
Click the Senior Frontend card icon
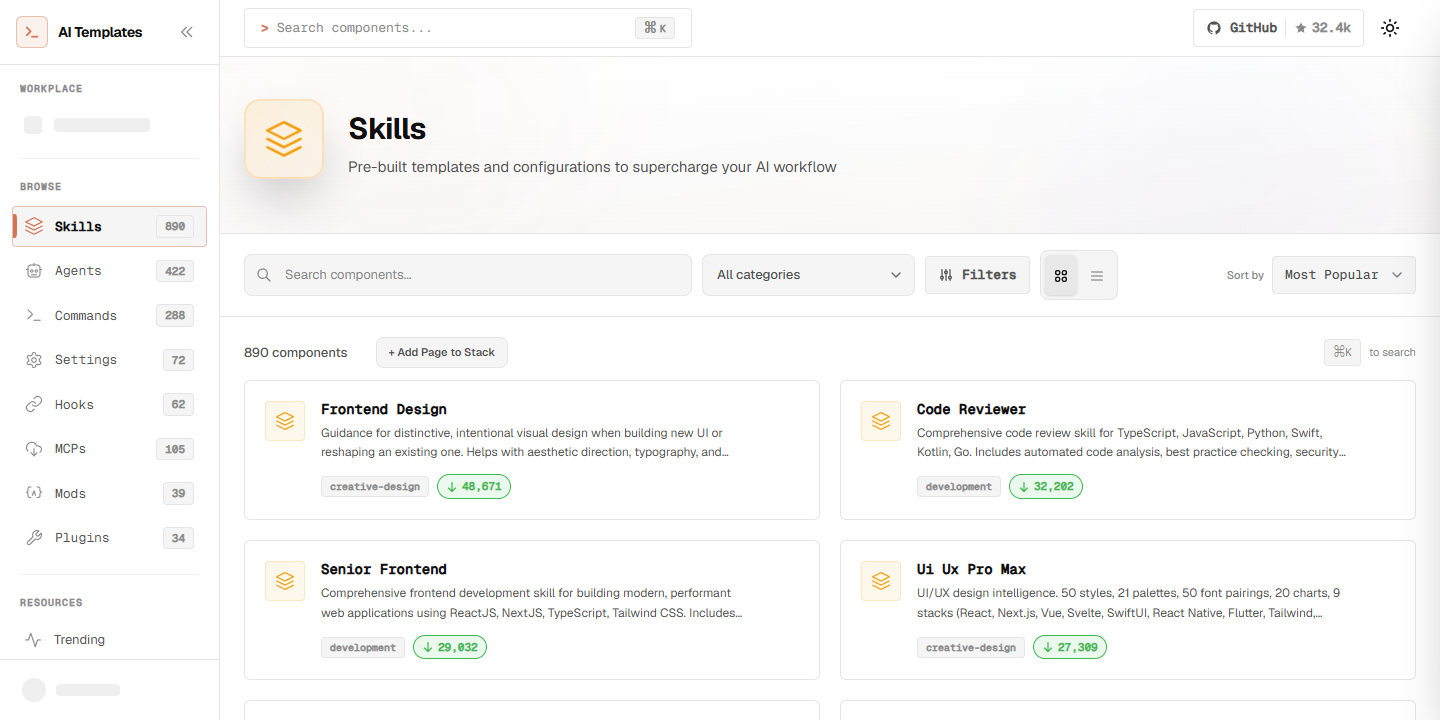click(x=285, y=581)
